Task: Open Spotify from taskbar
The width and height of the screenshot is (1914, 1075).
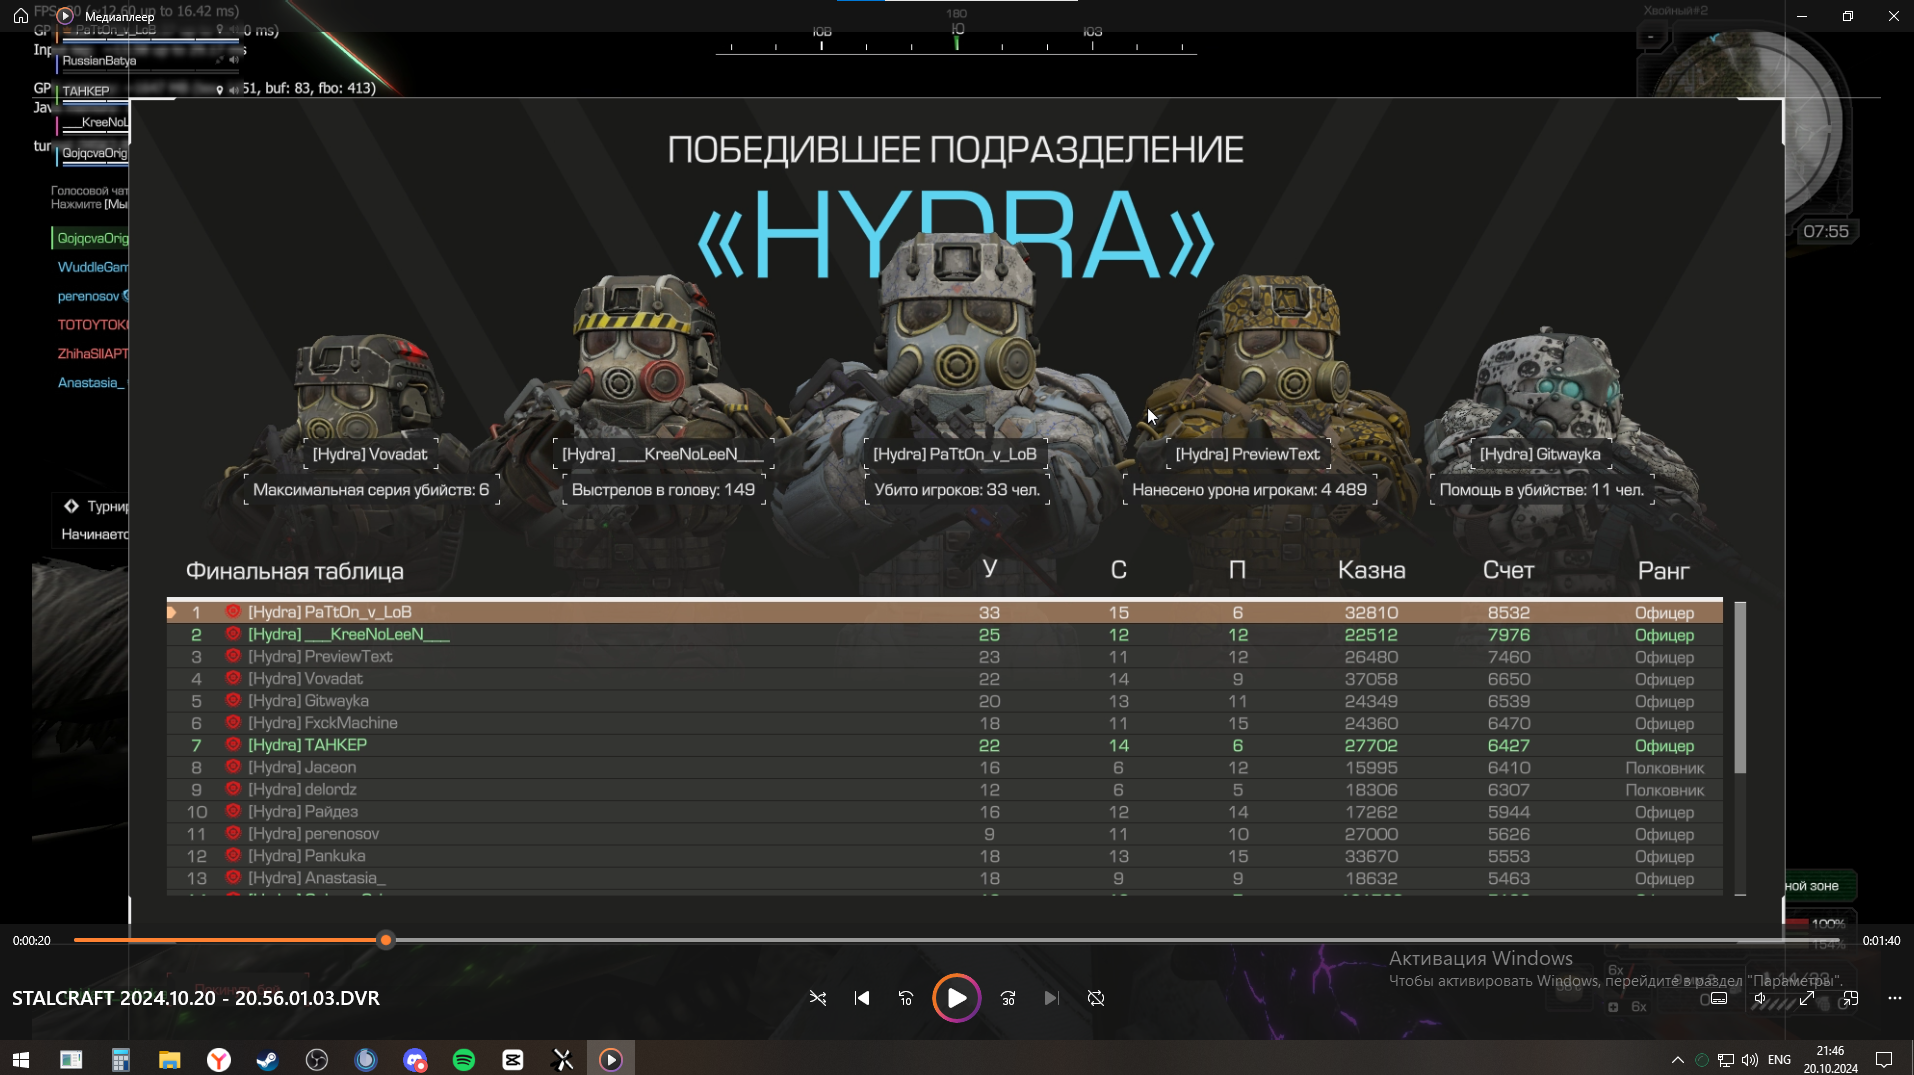Action: click(x=464, y=1059)
